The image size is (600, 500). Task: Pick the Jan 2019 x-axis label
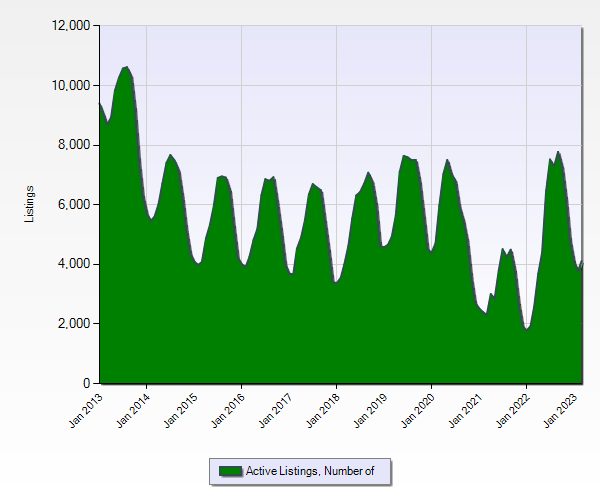tap(370, 410)
